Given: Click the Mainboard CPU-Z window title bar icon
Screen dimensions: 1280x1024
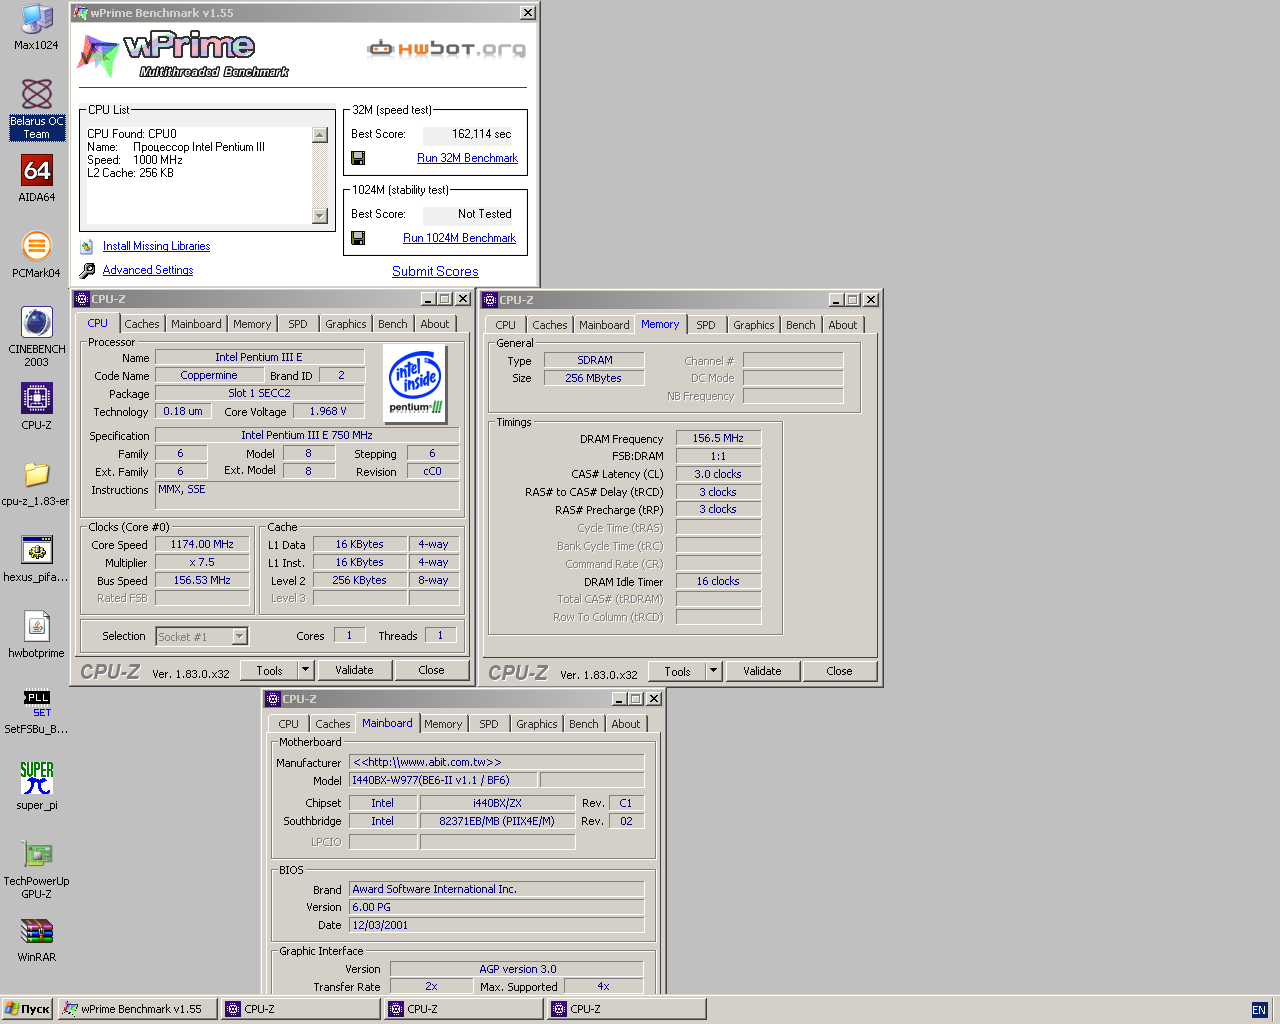Looking at the screenshot, I should (x=273, y=699).
